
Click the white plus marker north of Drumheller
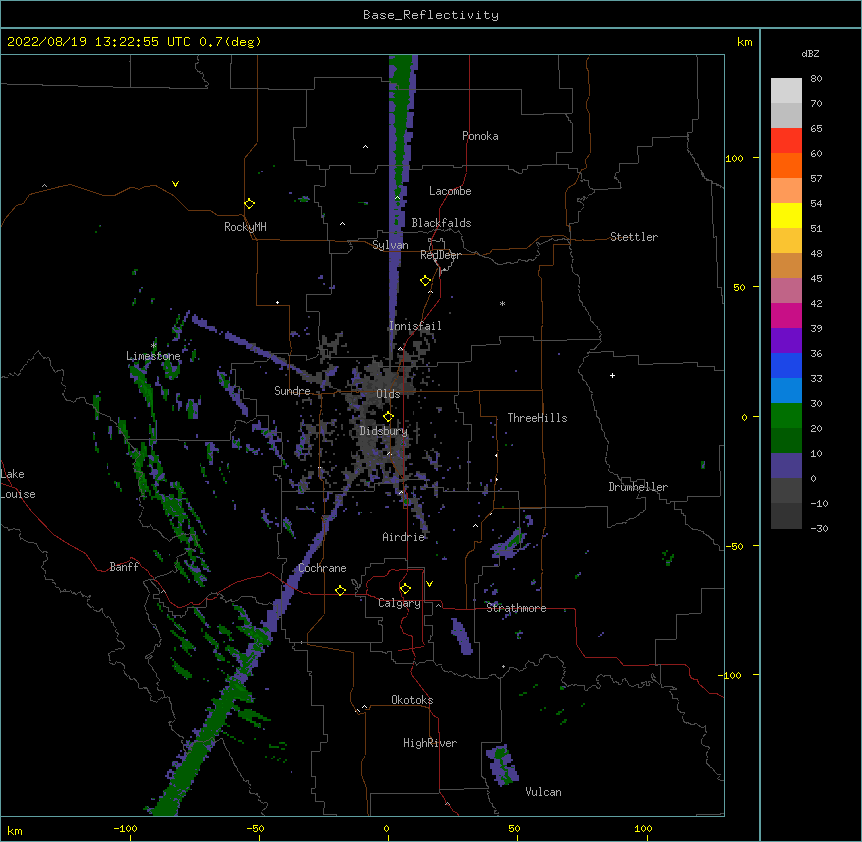tap(612, 375)
